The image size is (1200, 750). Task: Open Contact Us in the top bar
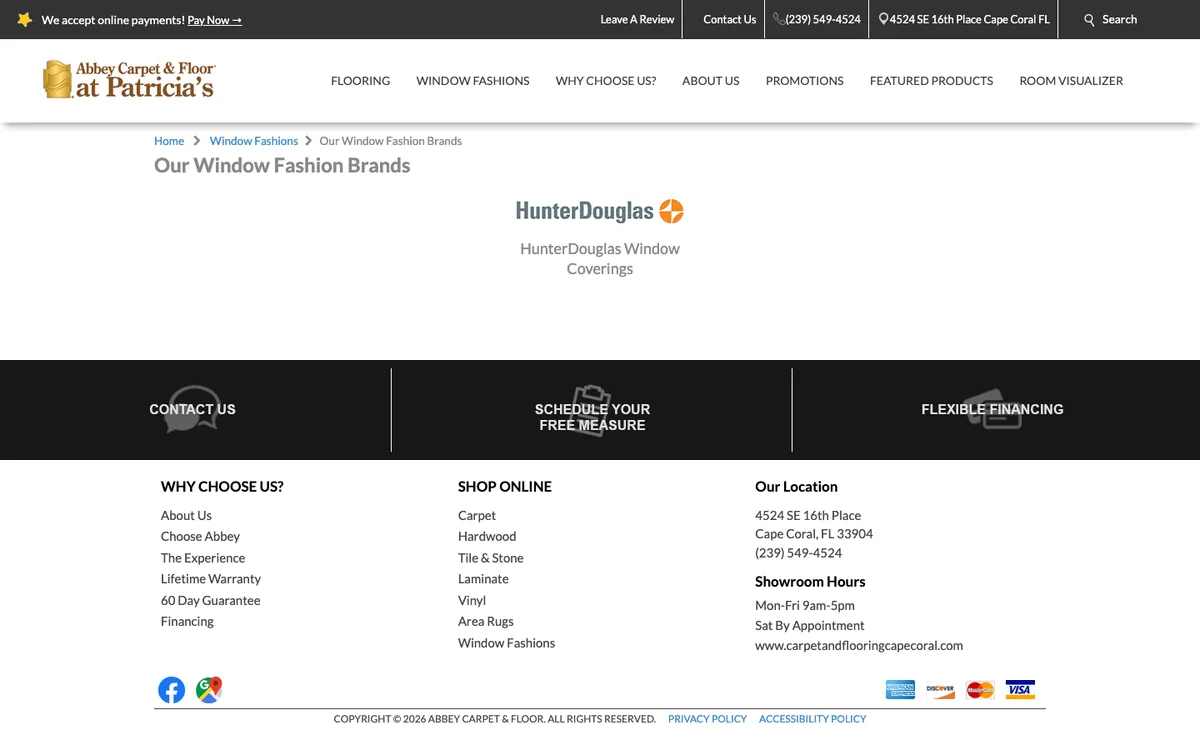click(730, 19)
